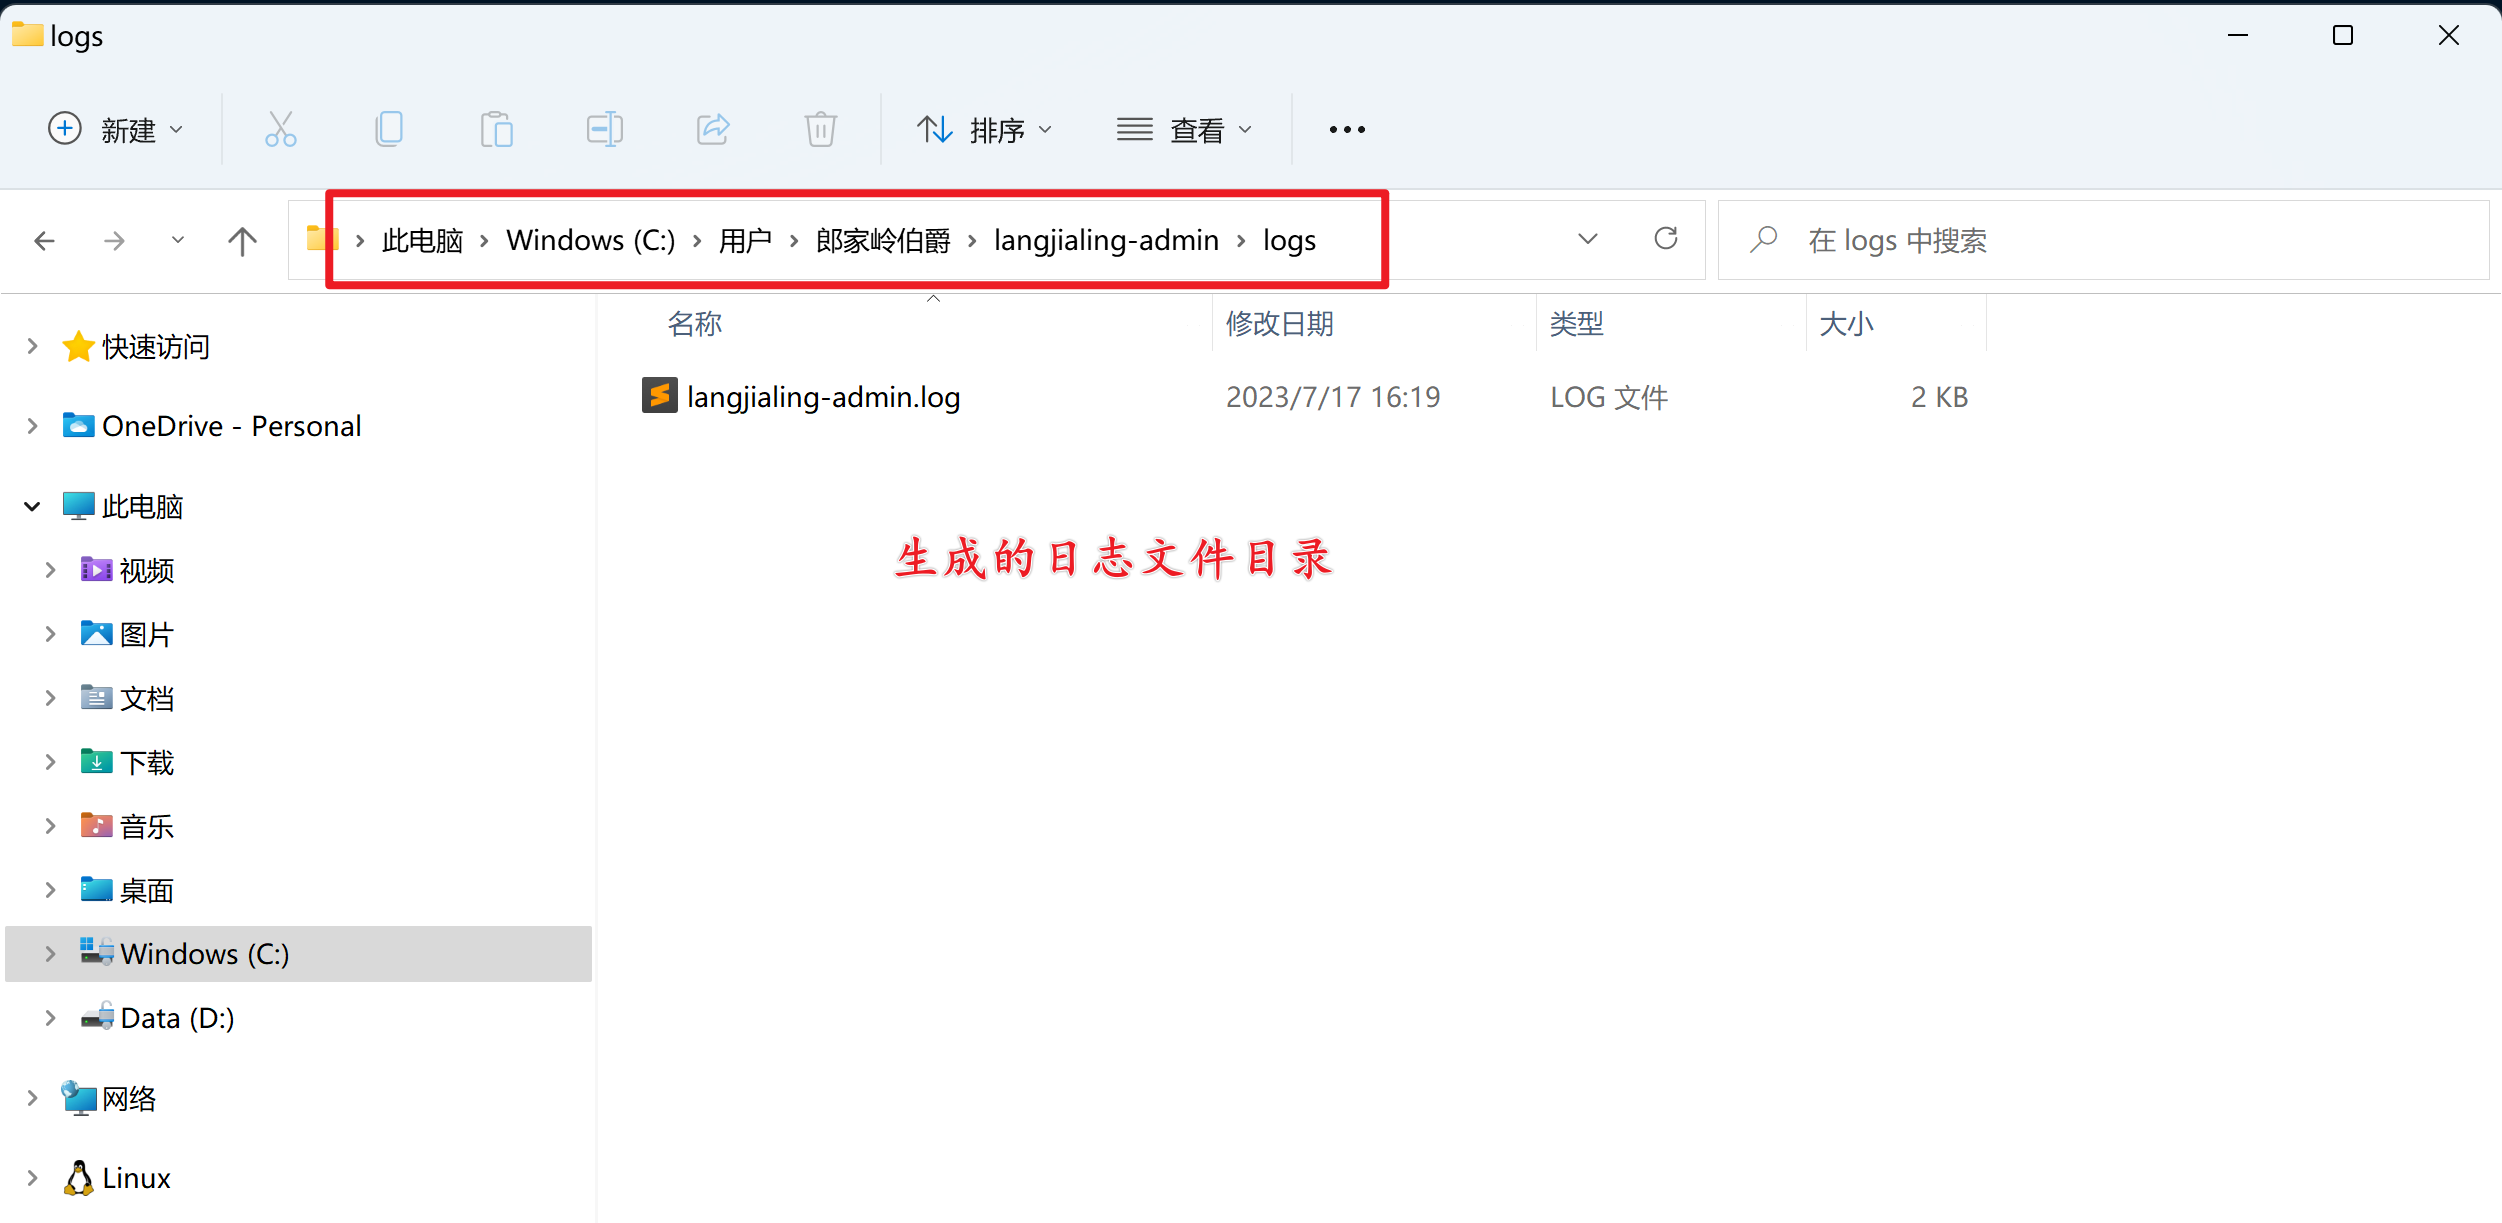Click the Rename icon
The height and width of the screenshot is (1223, 2502).
point(605,130)
